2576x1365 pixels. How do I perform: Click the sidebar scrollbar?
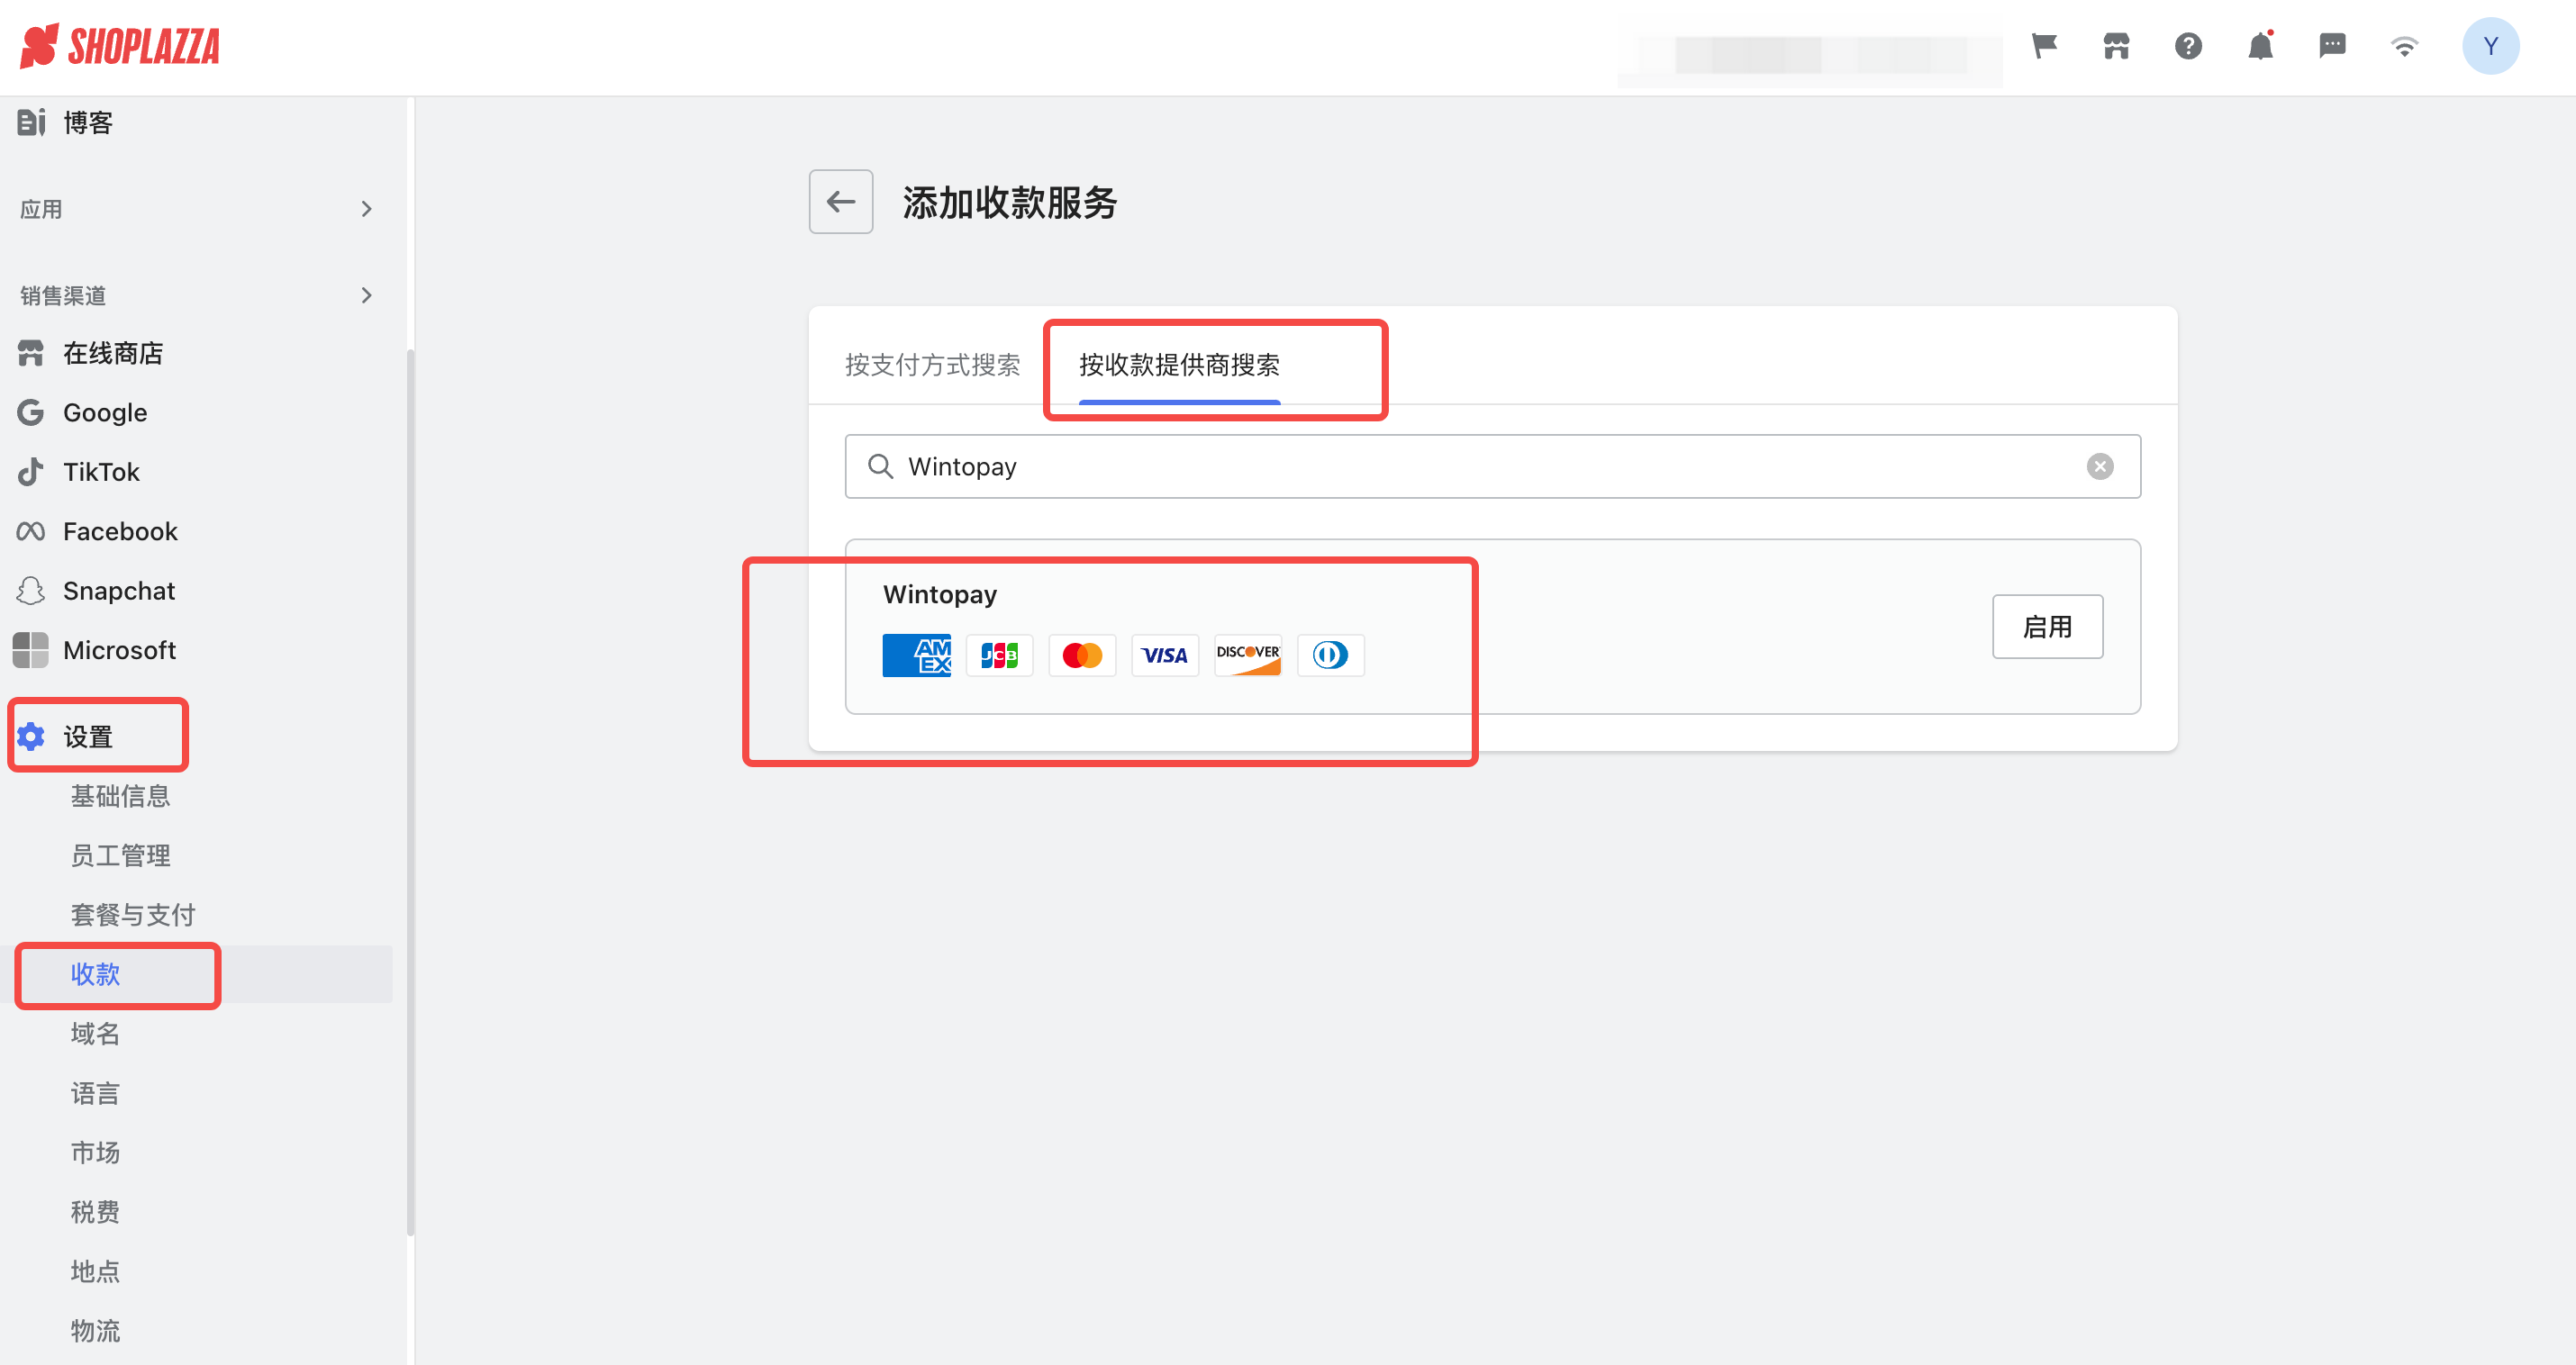click(x=410, y=792)
